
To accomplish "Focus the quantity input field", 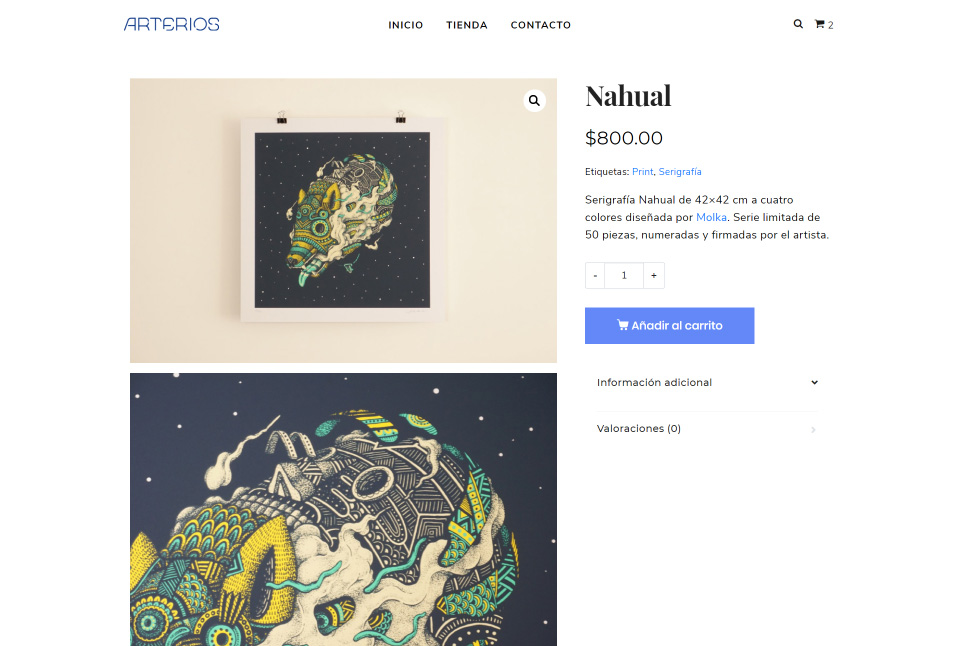I will pos(624,276).
